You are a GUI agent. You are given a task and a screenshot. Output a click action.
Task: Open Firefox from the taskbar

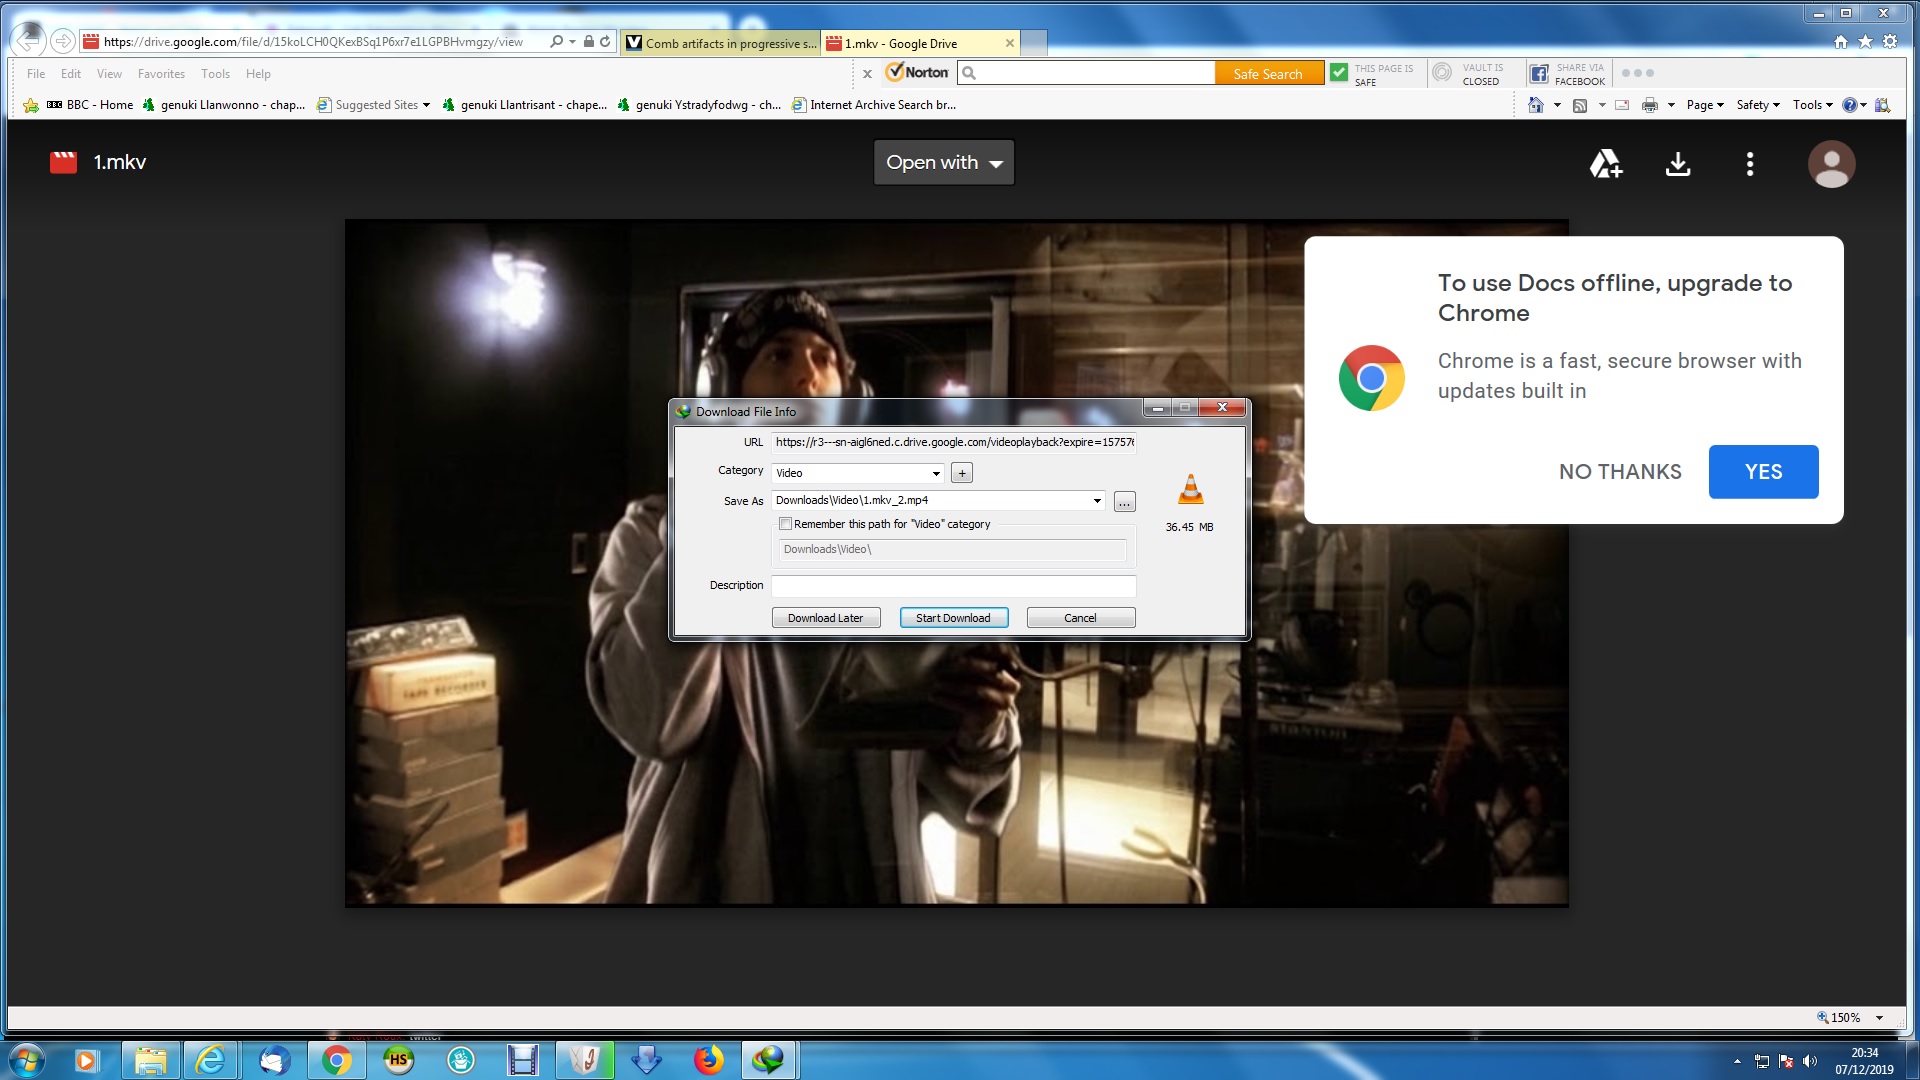coord(708,1059)
